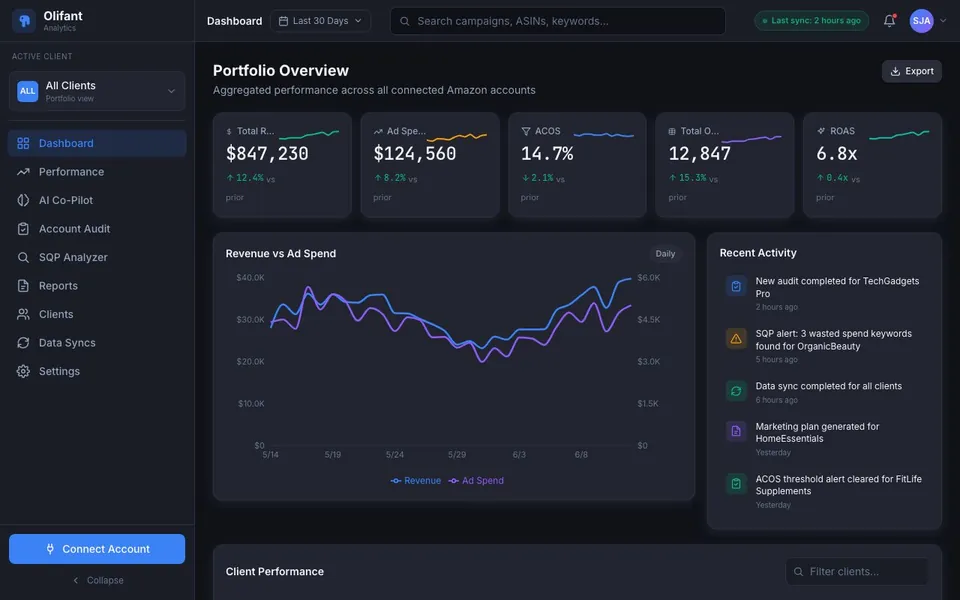Go to Performance in the sidebar
This screenshot has width=960, height=600.
97,172
